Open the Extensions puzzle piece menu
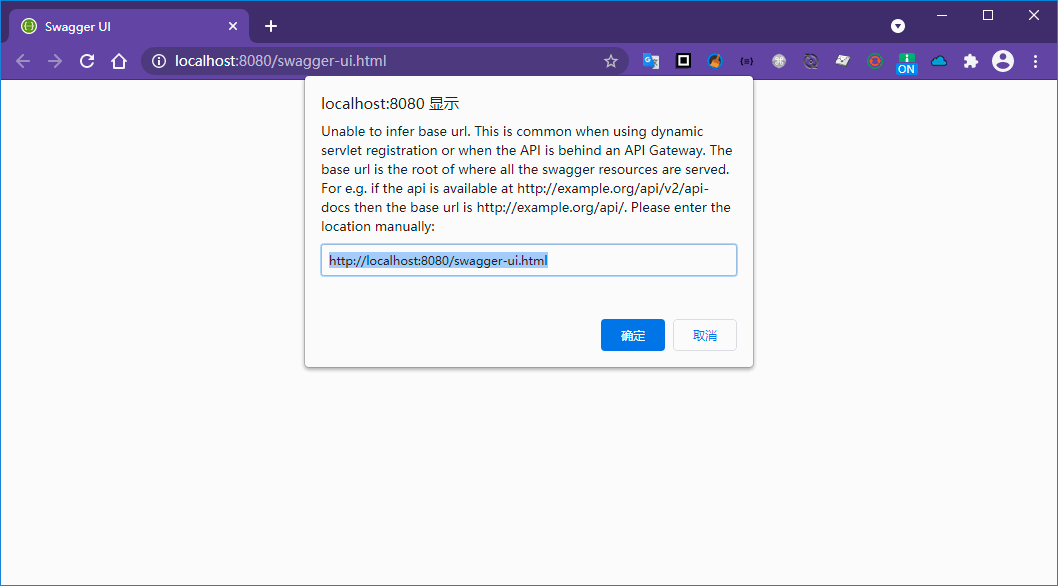The image size is (1058, 586). tap(970, 61)
